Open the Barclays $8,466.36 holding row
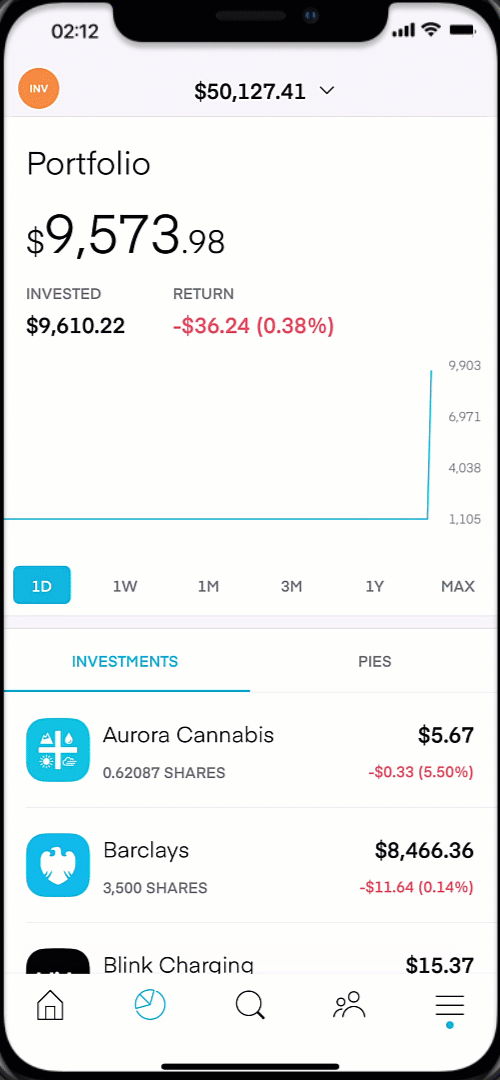The width and height of the screenshot is (500, 1080). point(250,865)
